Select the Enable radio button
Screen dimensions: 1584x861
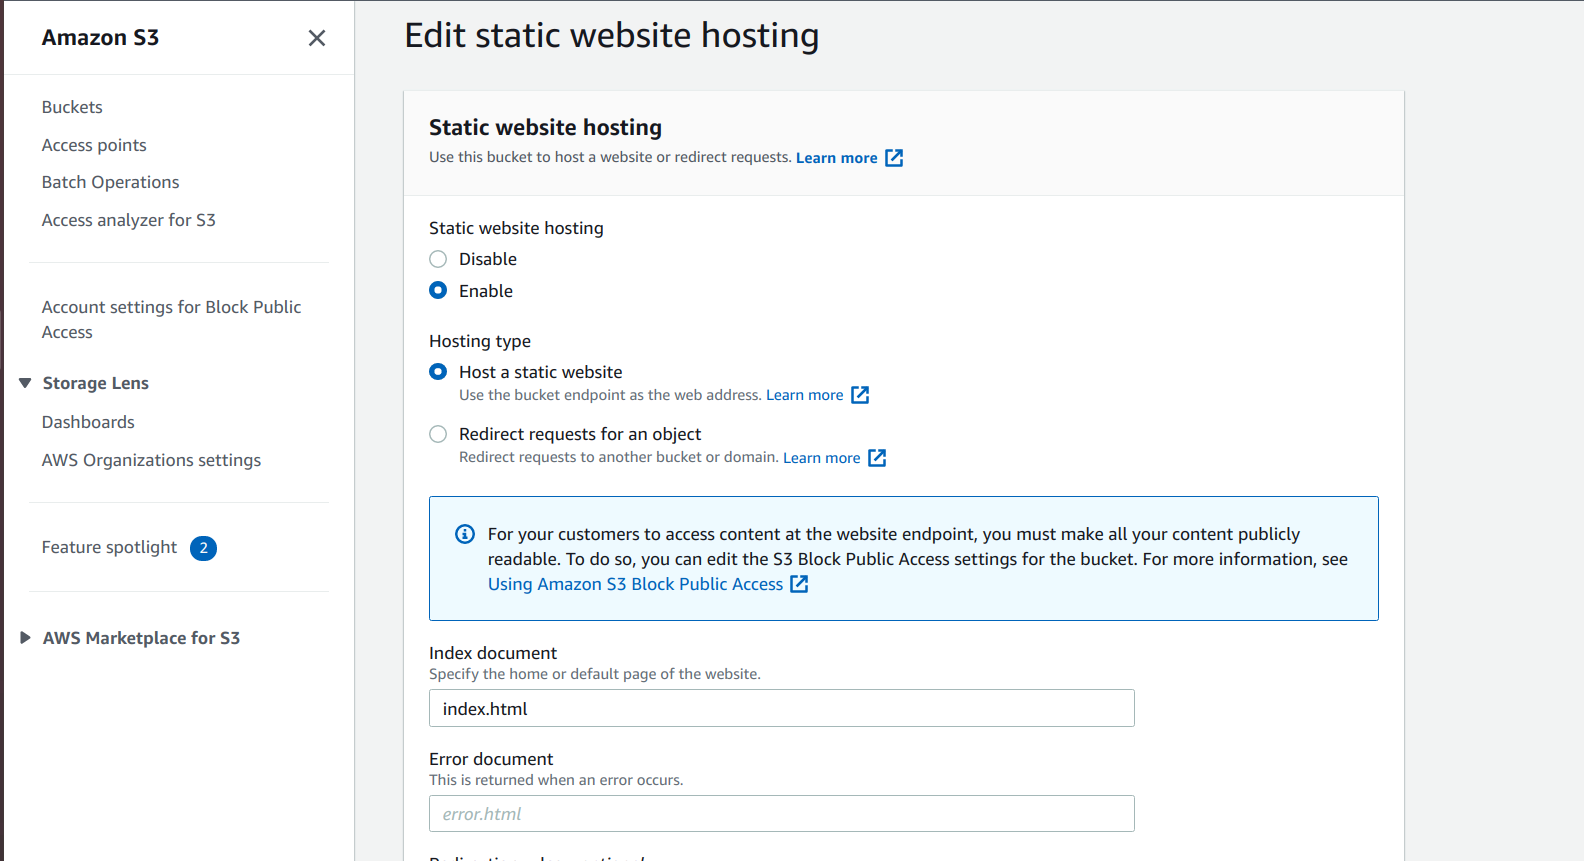pyautogui.click(x=438, y=291)
